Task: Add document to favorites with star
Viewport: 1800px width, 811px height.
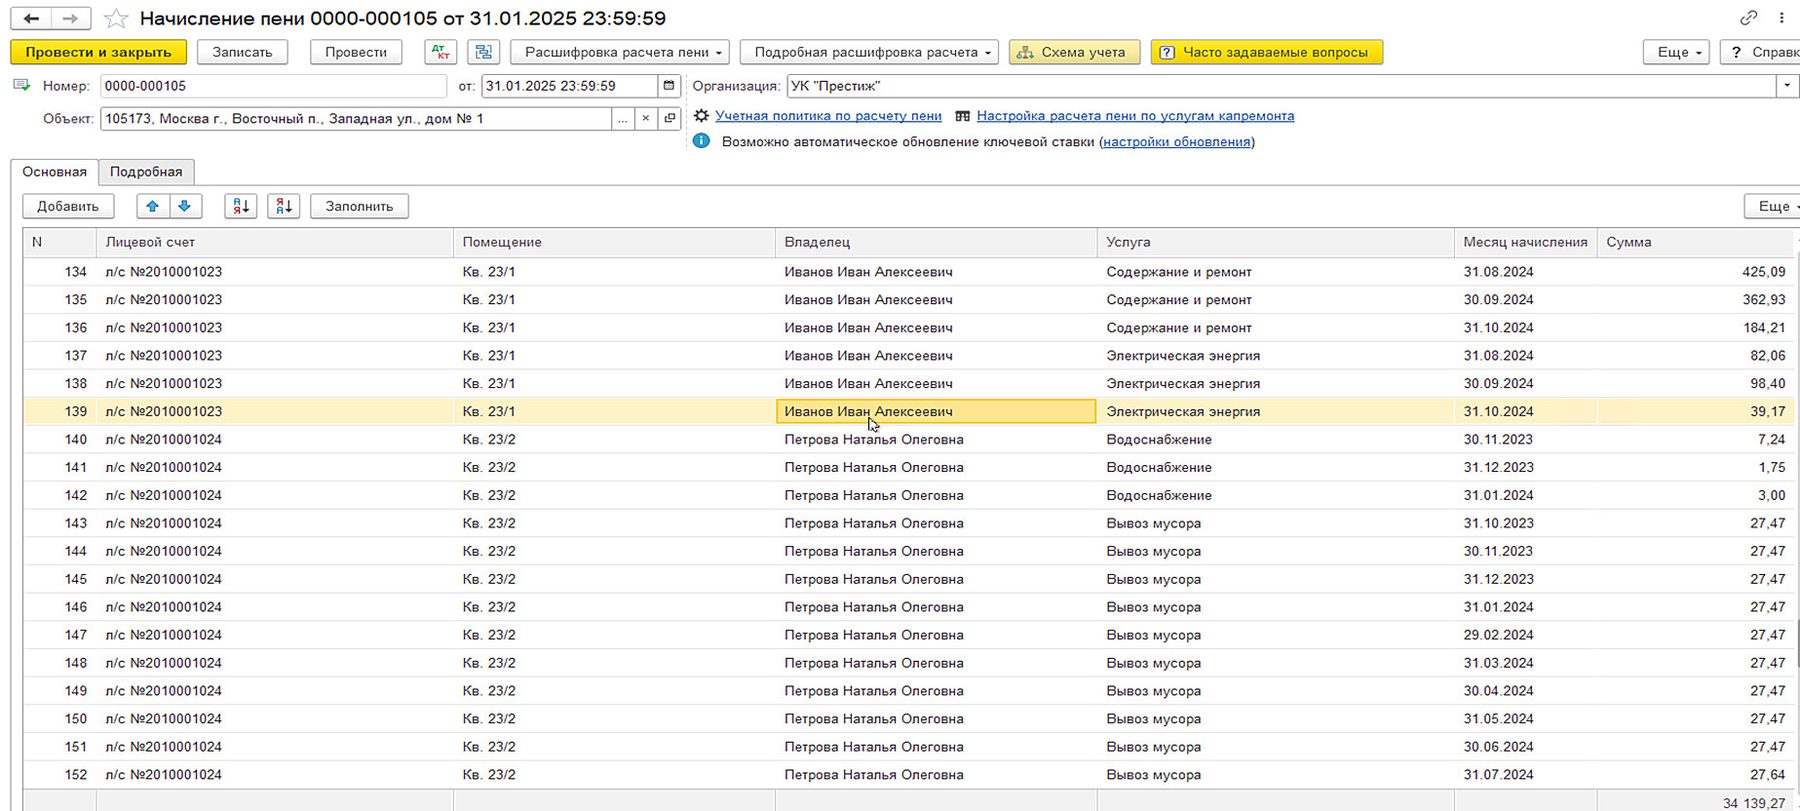Action: (116, 18)
